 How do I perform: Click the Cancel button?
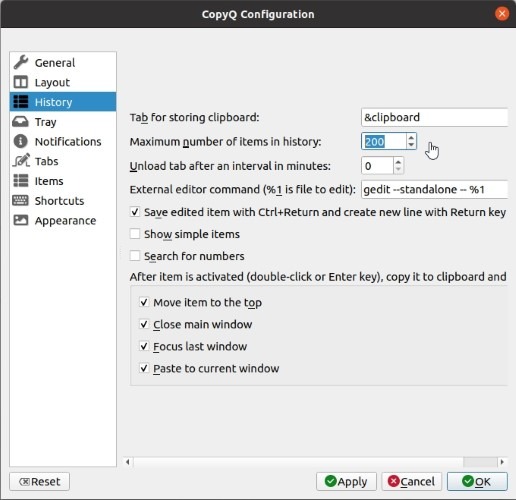[x=411, y=481]
